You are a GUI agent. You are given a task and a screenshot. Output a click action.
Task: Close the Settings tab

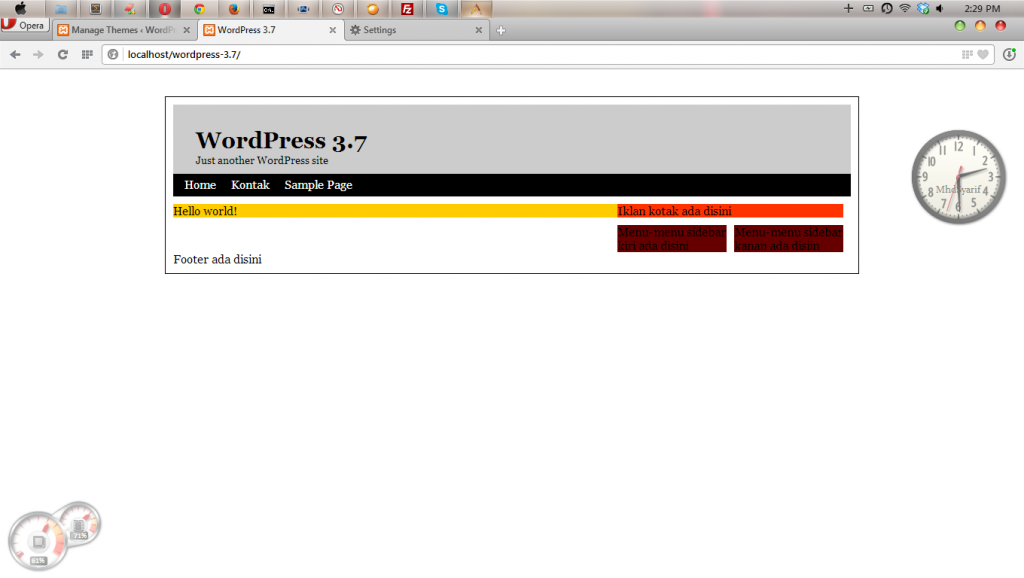(479, 30)
